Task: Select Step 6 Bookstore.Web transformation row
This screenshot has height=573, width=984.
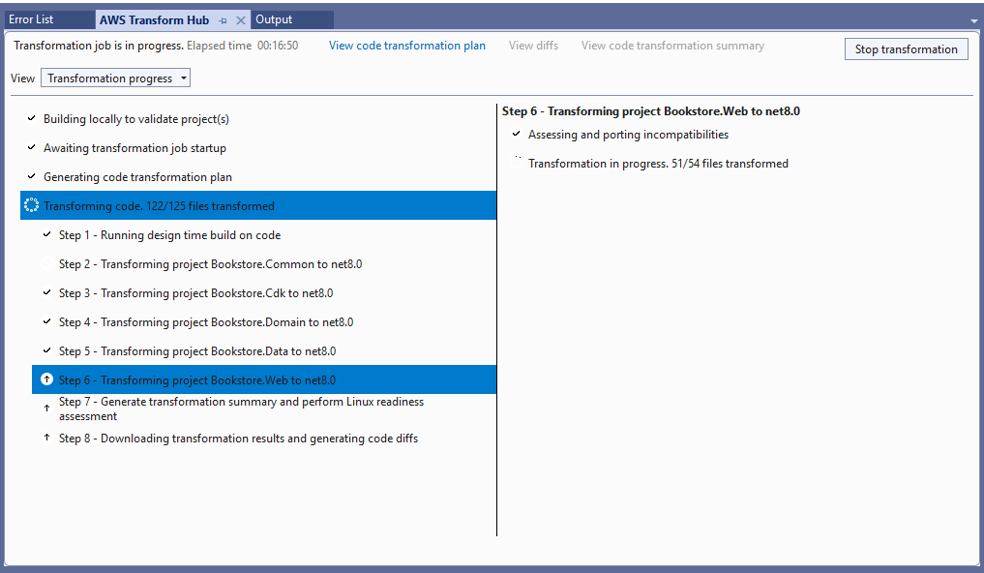Action: point(264,380)
